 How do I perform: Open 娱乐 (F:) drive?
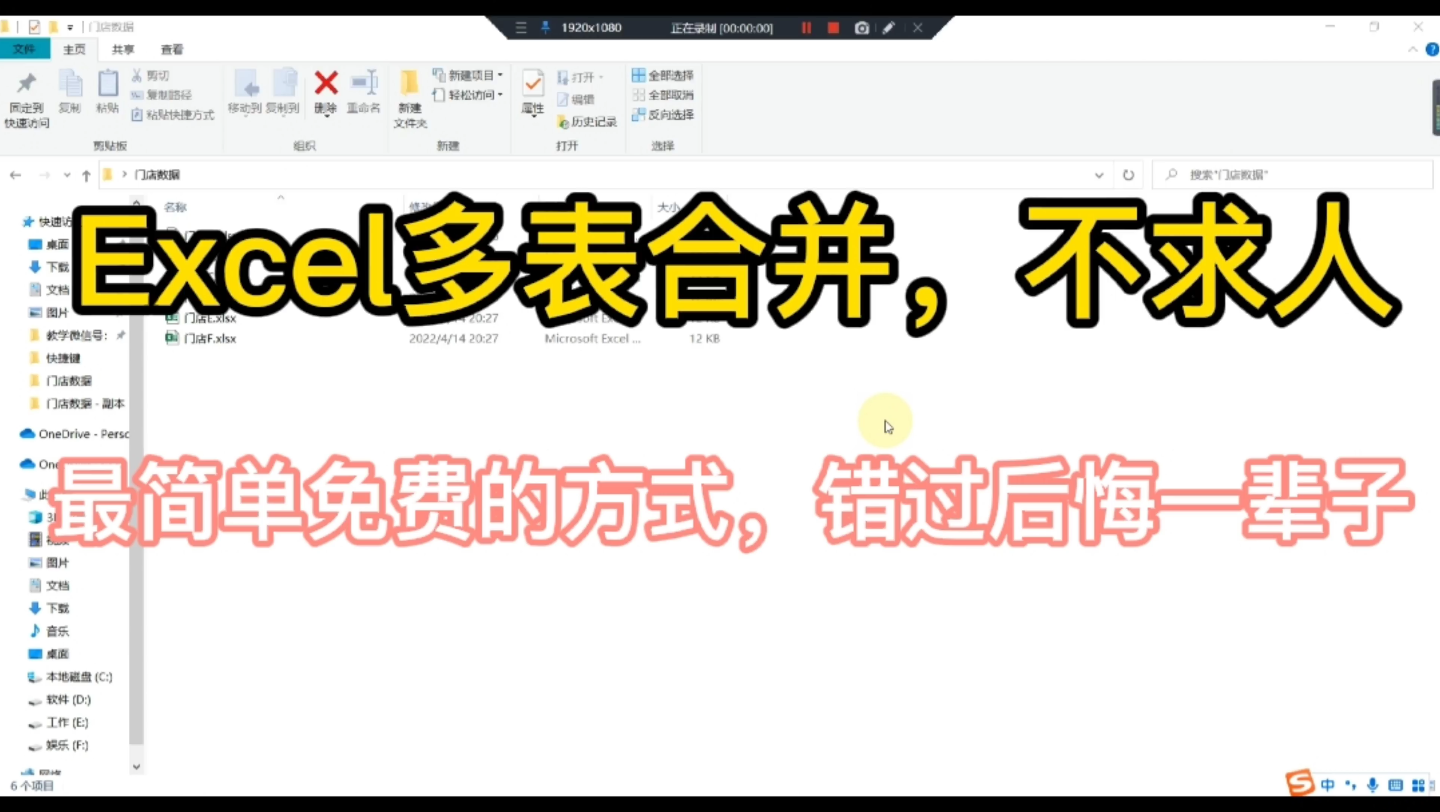59,745
